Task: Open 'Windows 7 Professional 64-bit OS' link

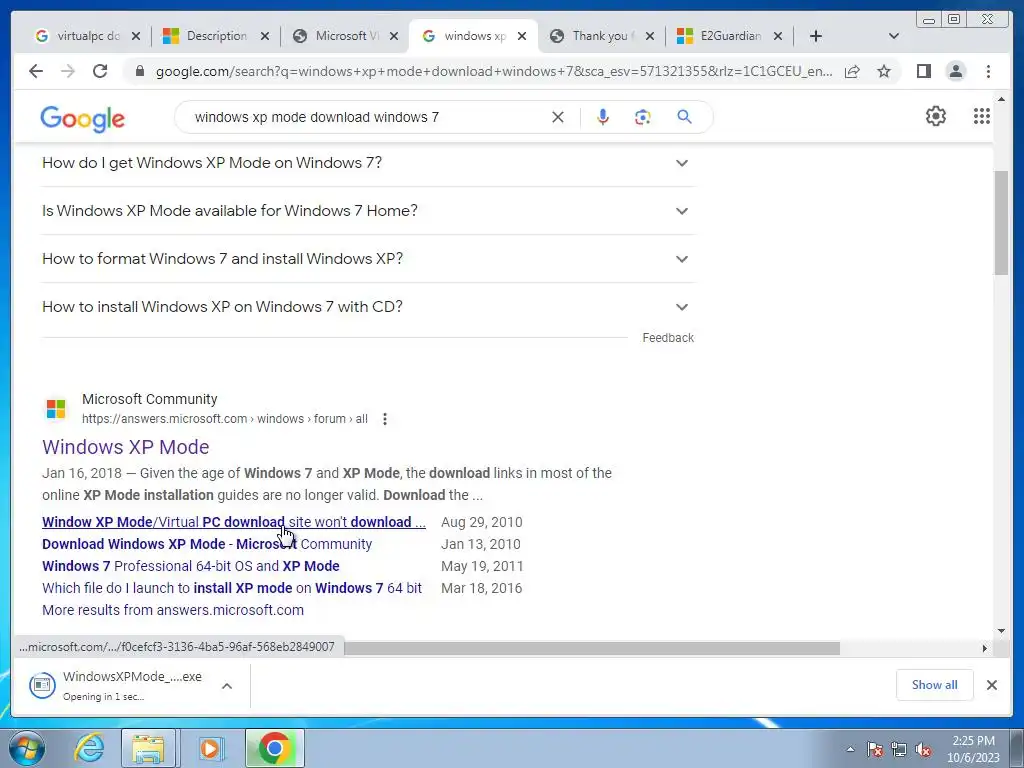Action: coord(191,566)
